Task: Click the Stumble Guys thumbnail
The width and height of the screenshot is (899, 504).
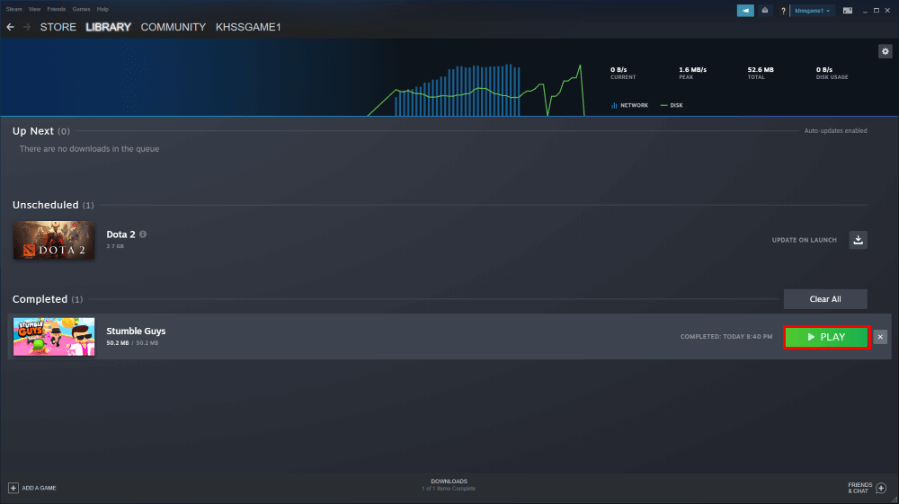Action: [x=54, y=337]
